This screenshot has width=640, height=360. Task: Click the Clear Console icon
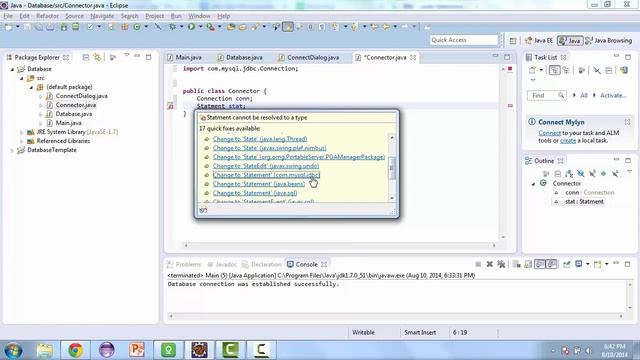tap(516, 264)
